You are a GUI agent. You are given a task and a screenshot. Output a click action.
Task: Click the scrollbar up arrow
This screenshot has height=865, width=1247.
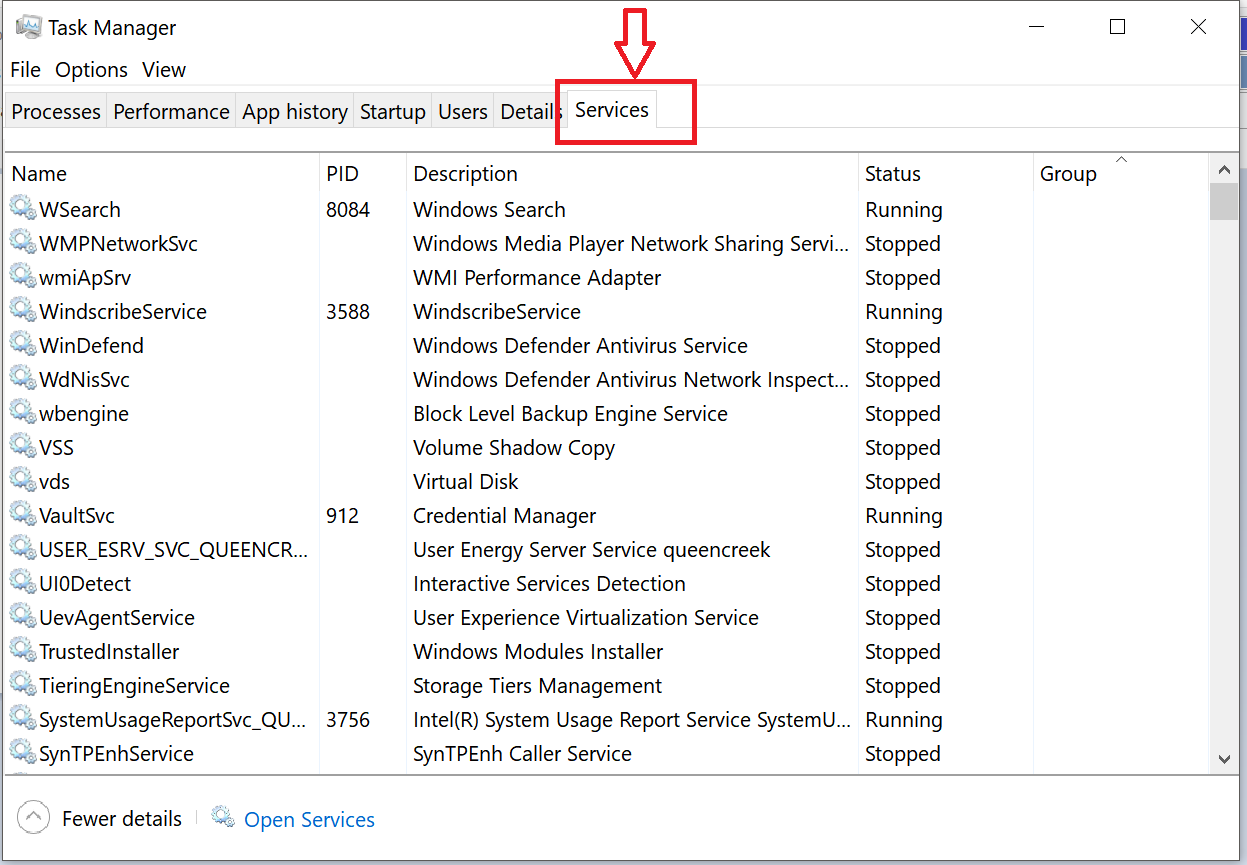1223,167
